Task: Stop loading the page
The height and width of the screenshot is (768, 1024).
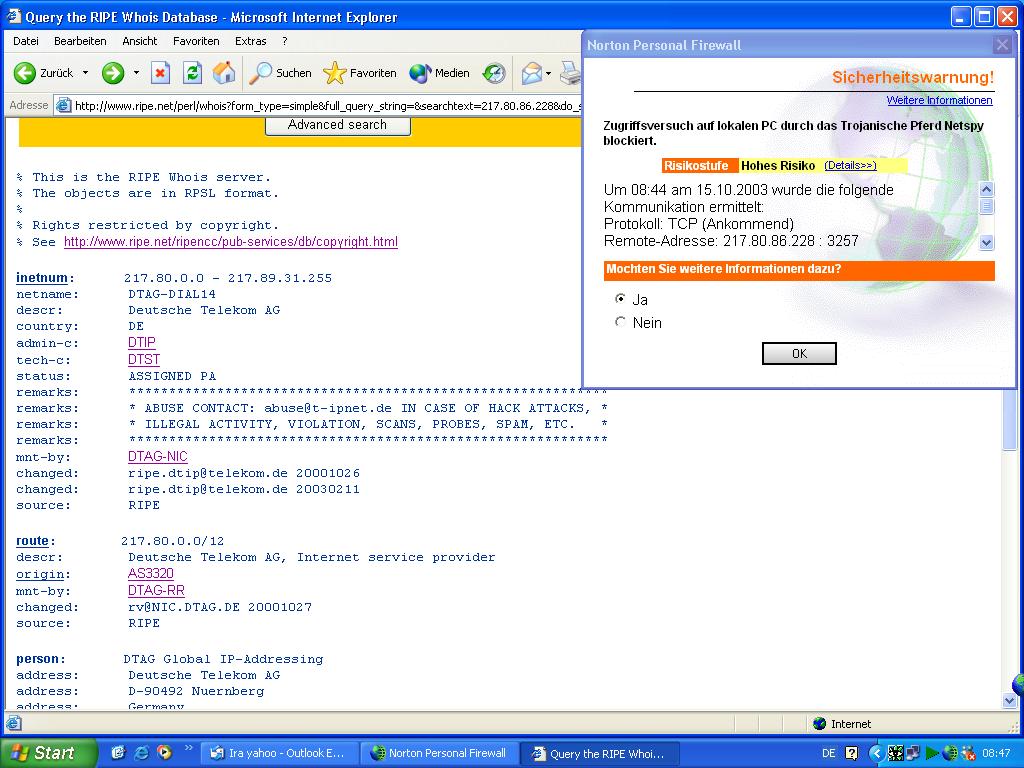Action: tap(160, 73)
